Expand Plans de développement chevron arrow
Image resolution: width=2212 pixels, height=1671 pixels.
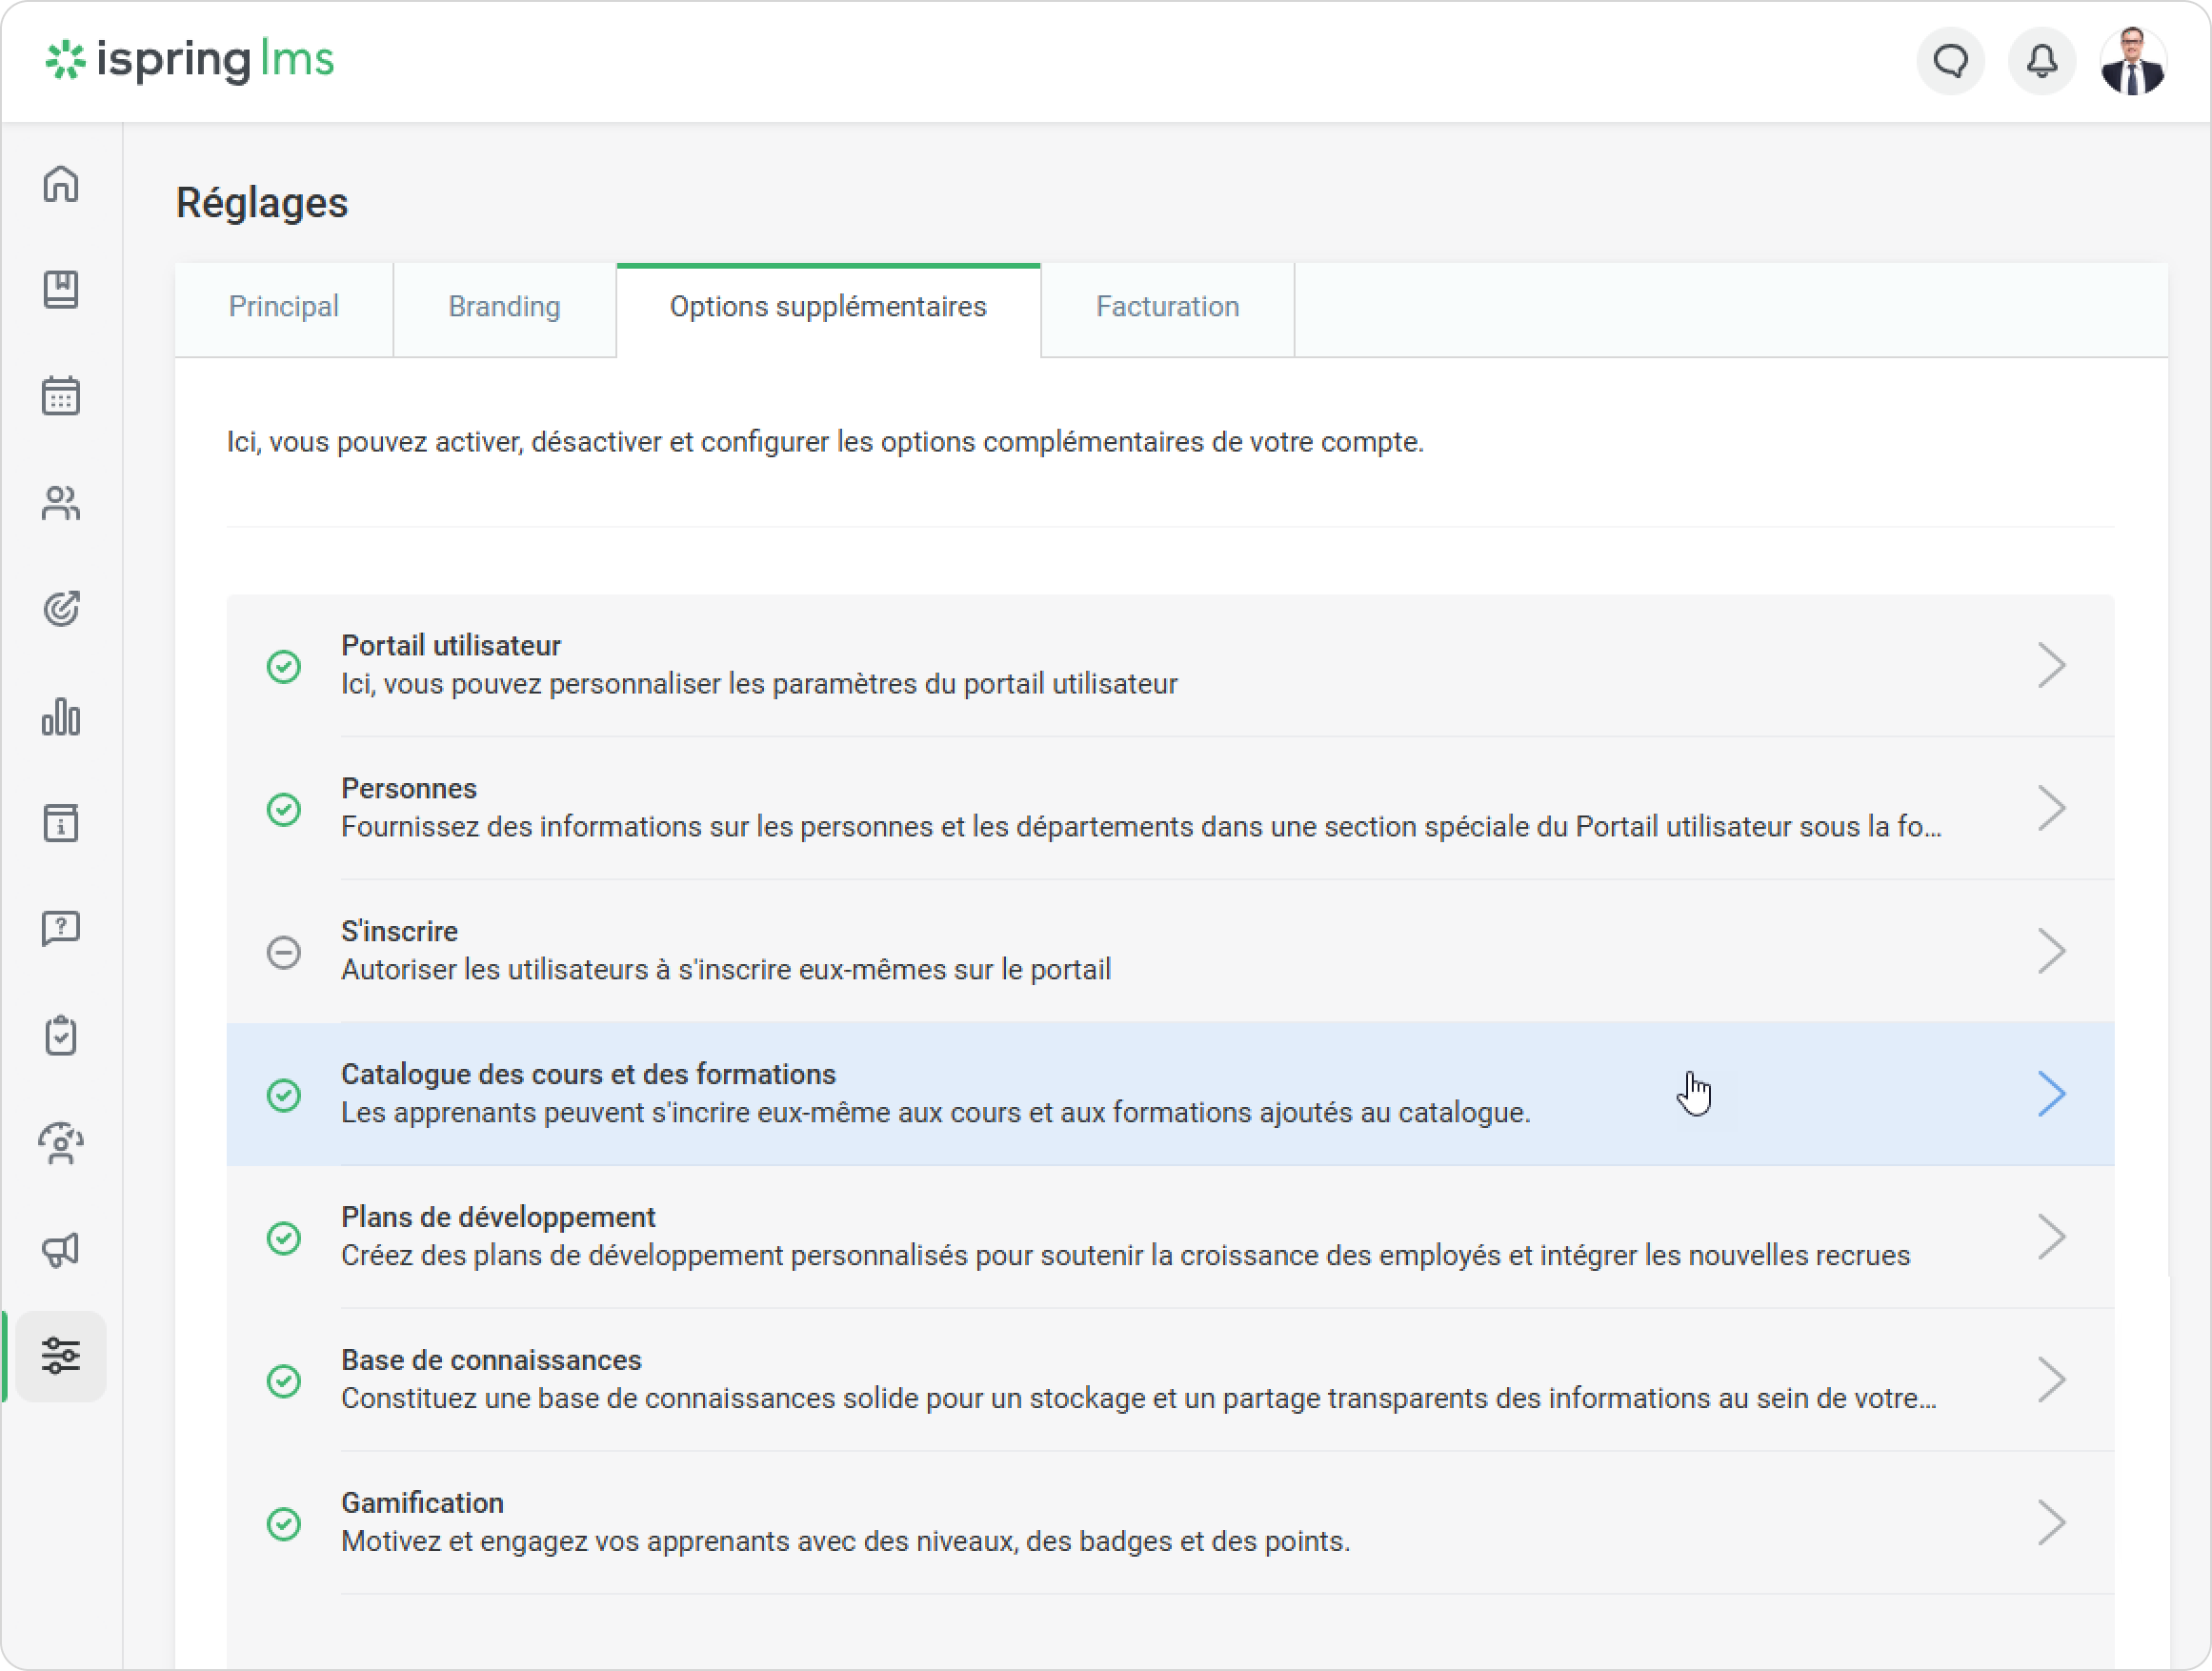coord(2050,1237)
